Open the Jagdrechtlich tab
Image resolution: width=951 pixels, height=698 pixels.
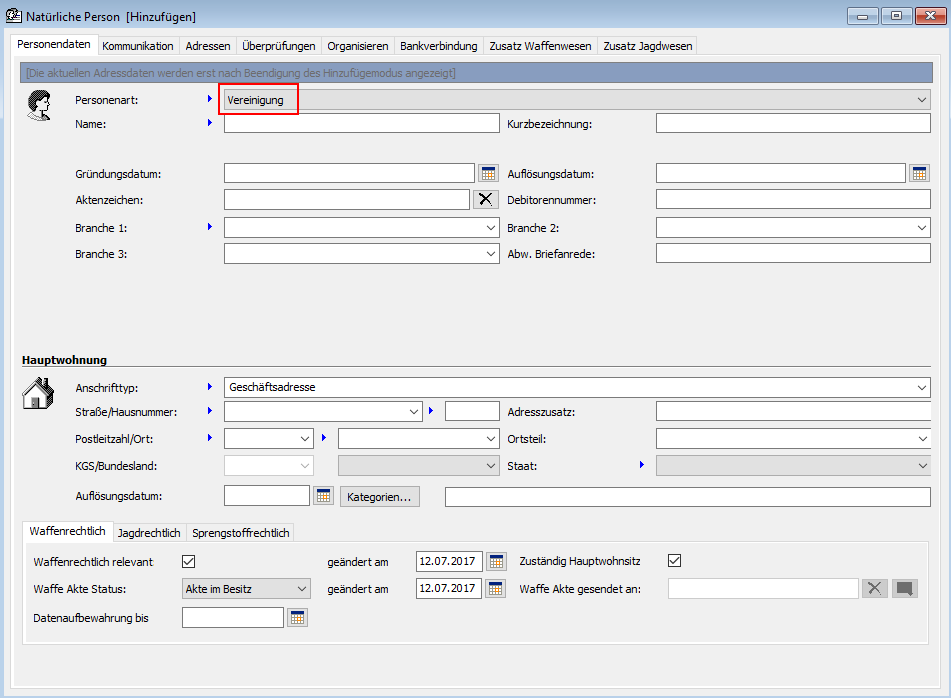pos(150,533)
